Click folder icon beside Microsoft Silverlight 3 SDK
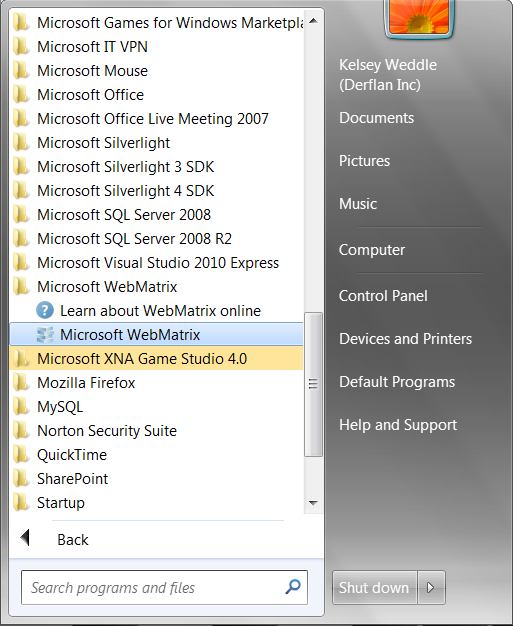The height and width of the screenshot is (626, 513). pyautogui.click(x=21, y=167)
